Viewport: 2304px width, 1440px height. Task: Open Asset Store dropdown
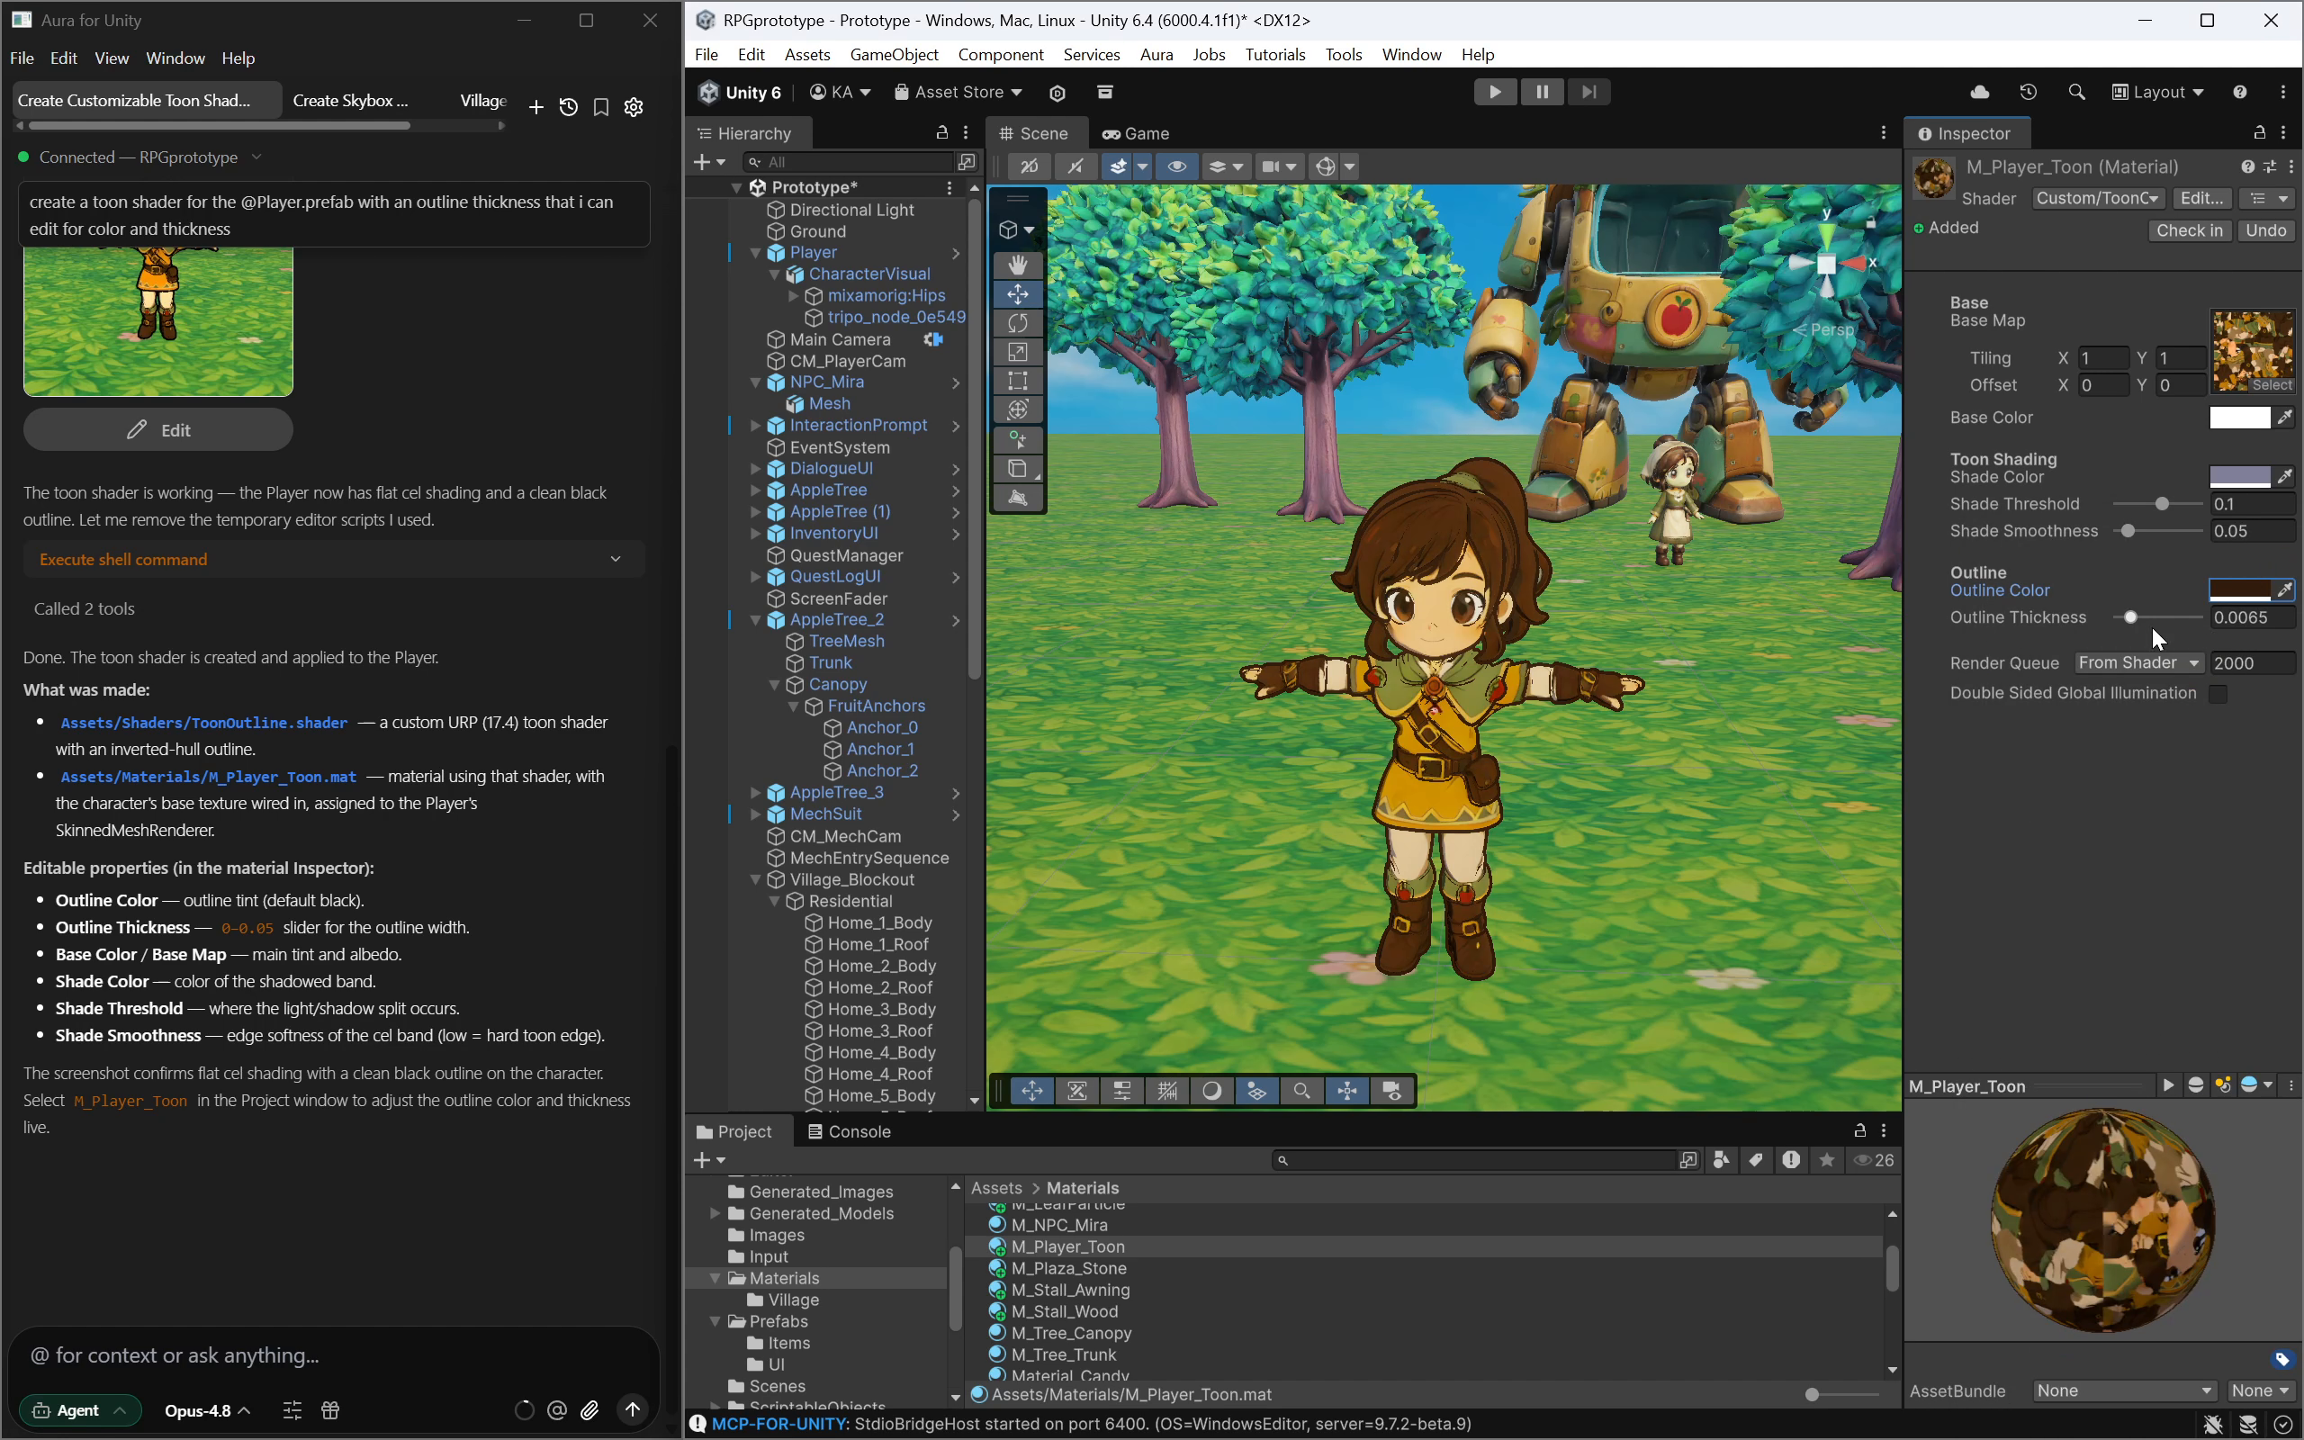click(958, 92)
